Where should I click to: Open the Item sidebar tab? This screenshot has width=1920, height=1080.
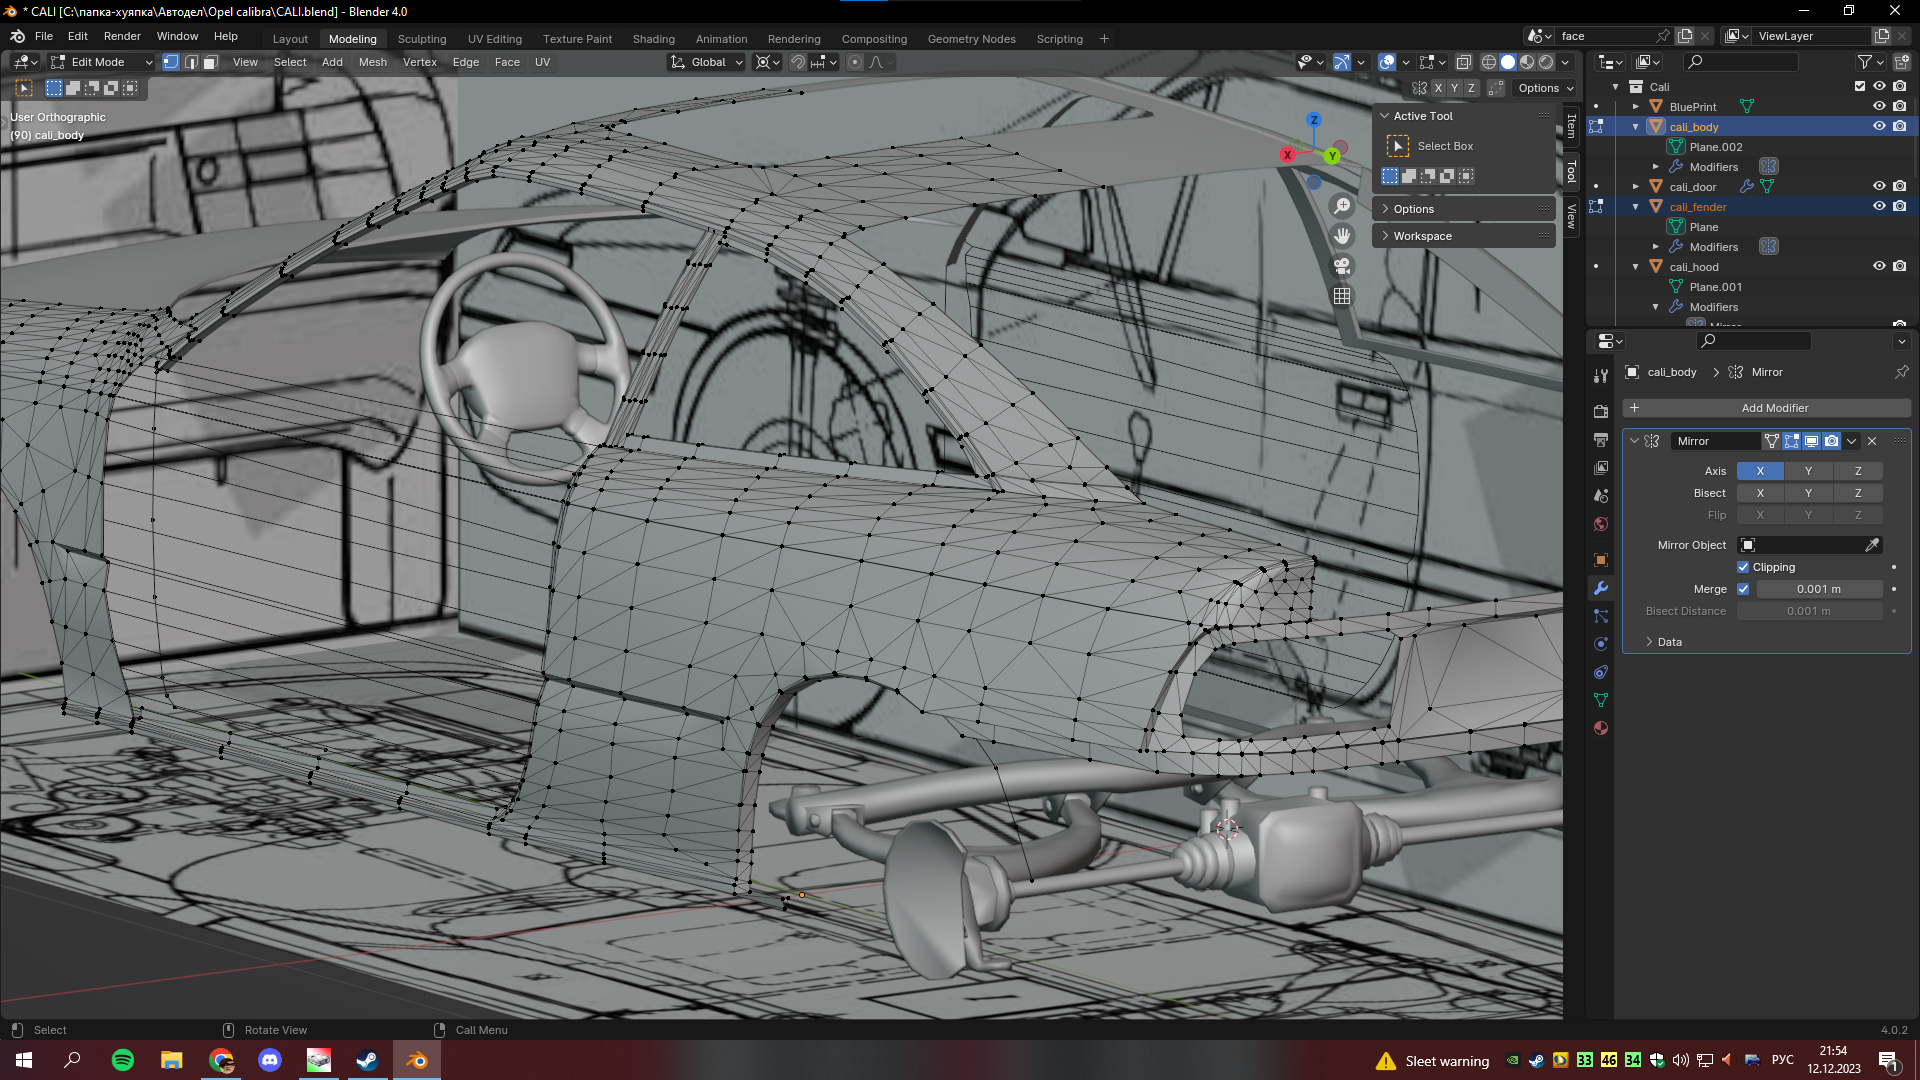(1571, 126)
